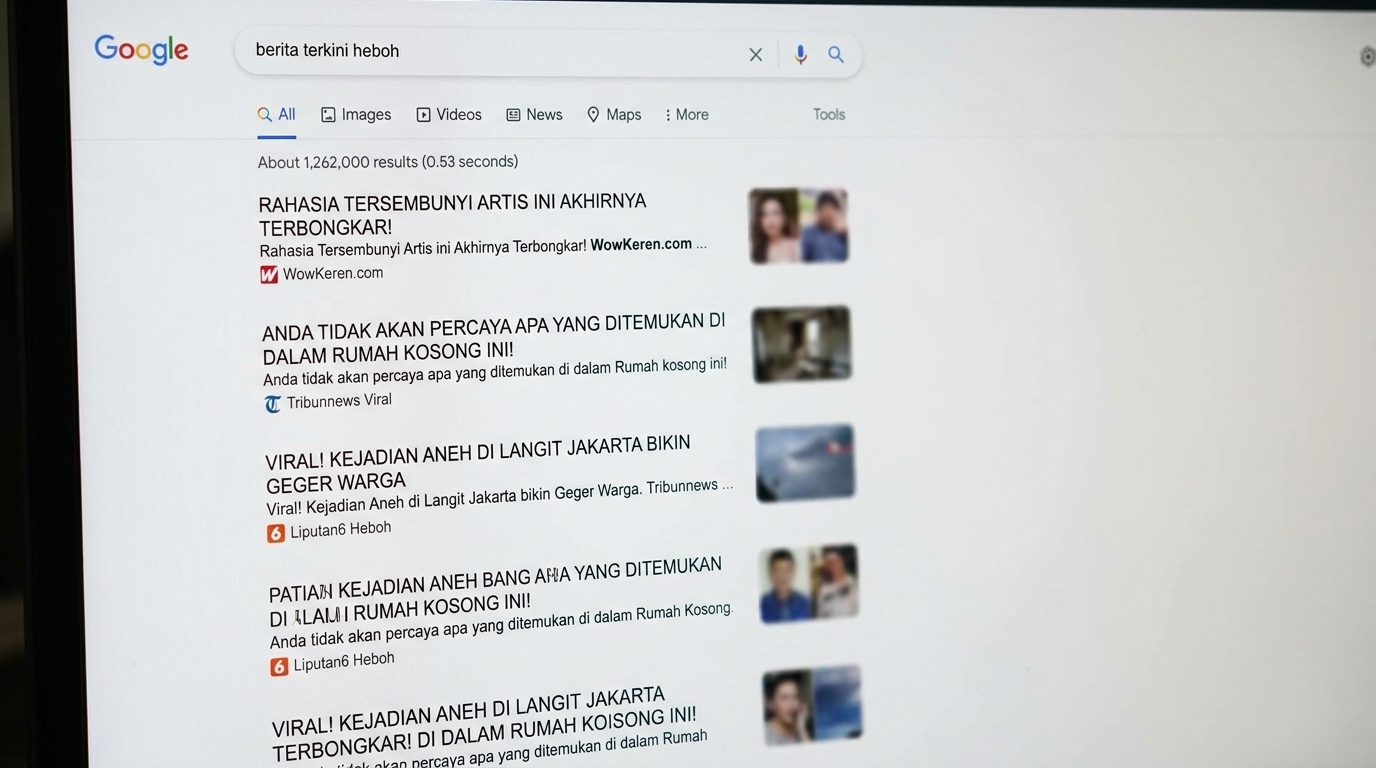
Task: Open result "VIRAL! KEJADIAN ANEH DI LANGIT JAKARTA TERBONGKAR!"
Action: pos(484,722)
